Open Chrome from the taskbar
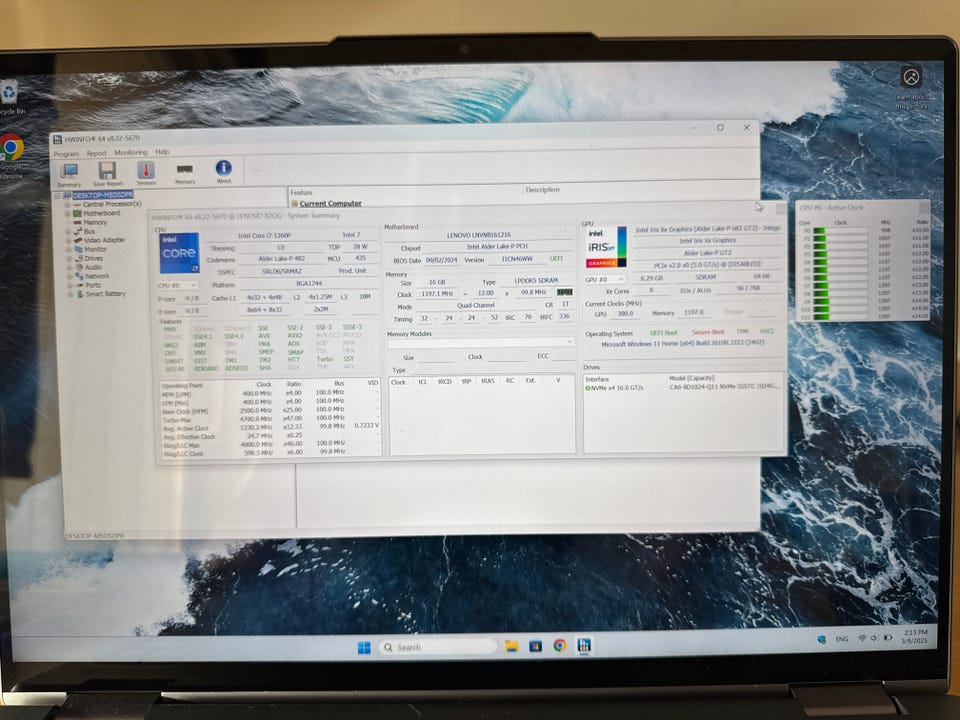 [x=559, y=645]
